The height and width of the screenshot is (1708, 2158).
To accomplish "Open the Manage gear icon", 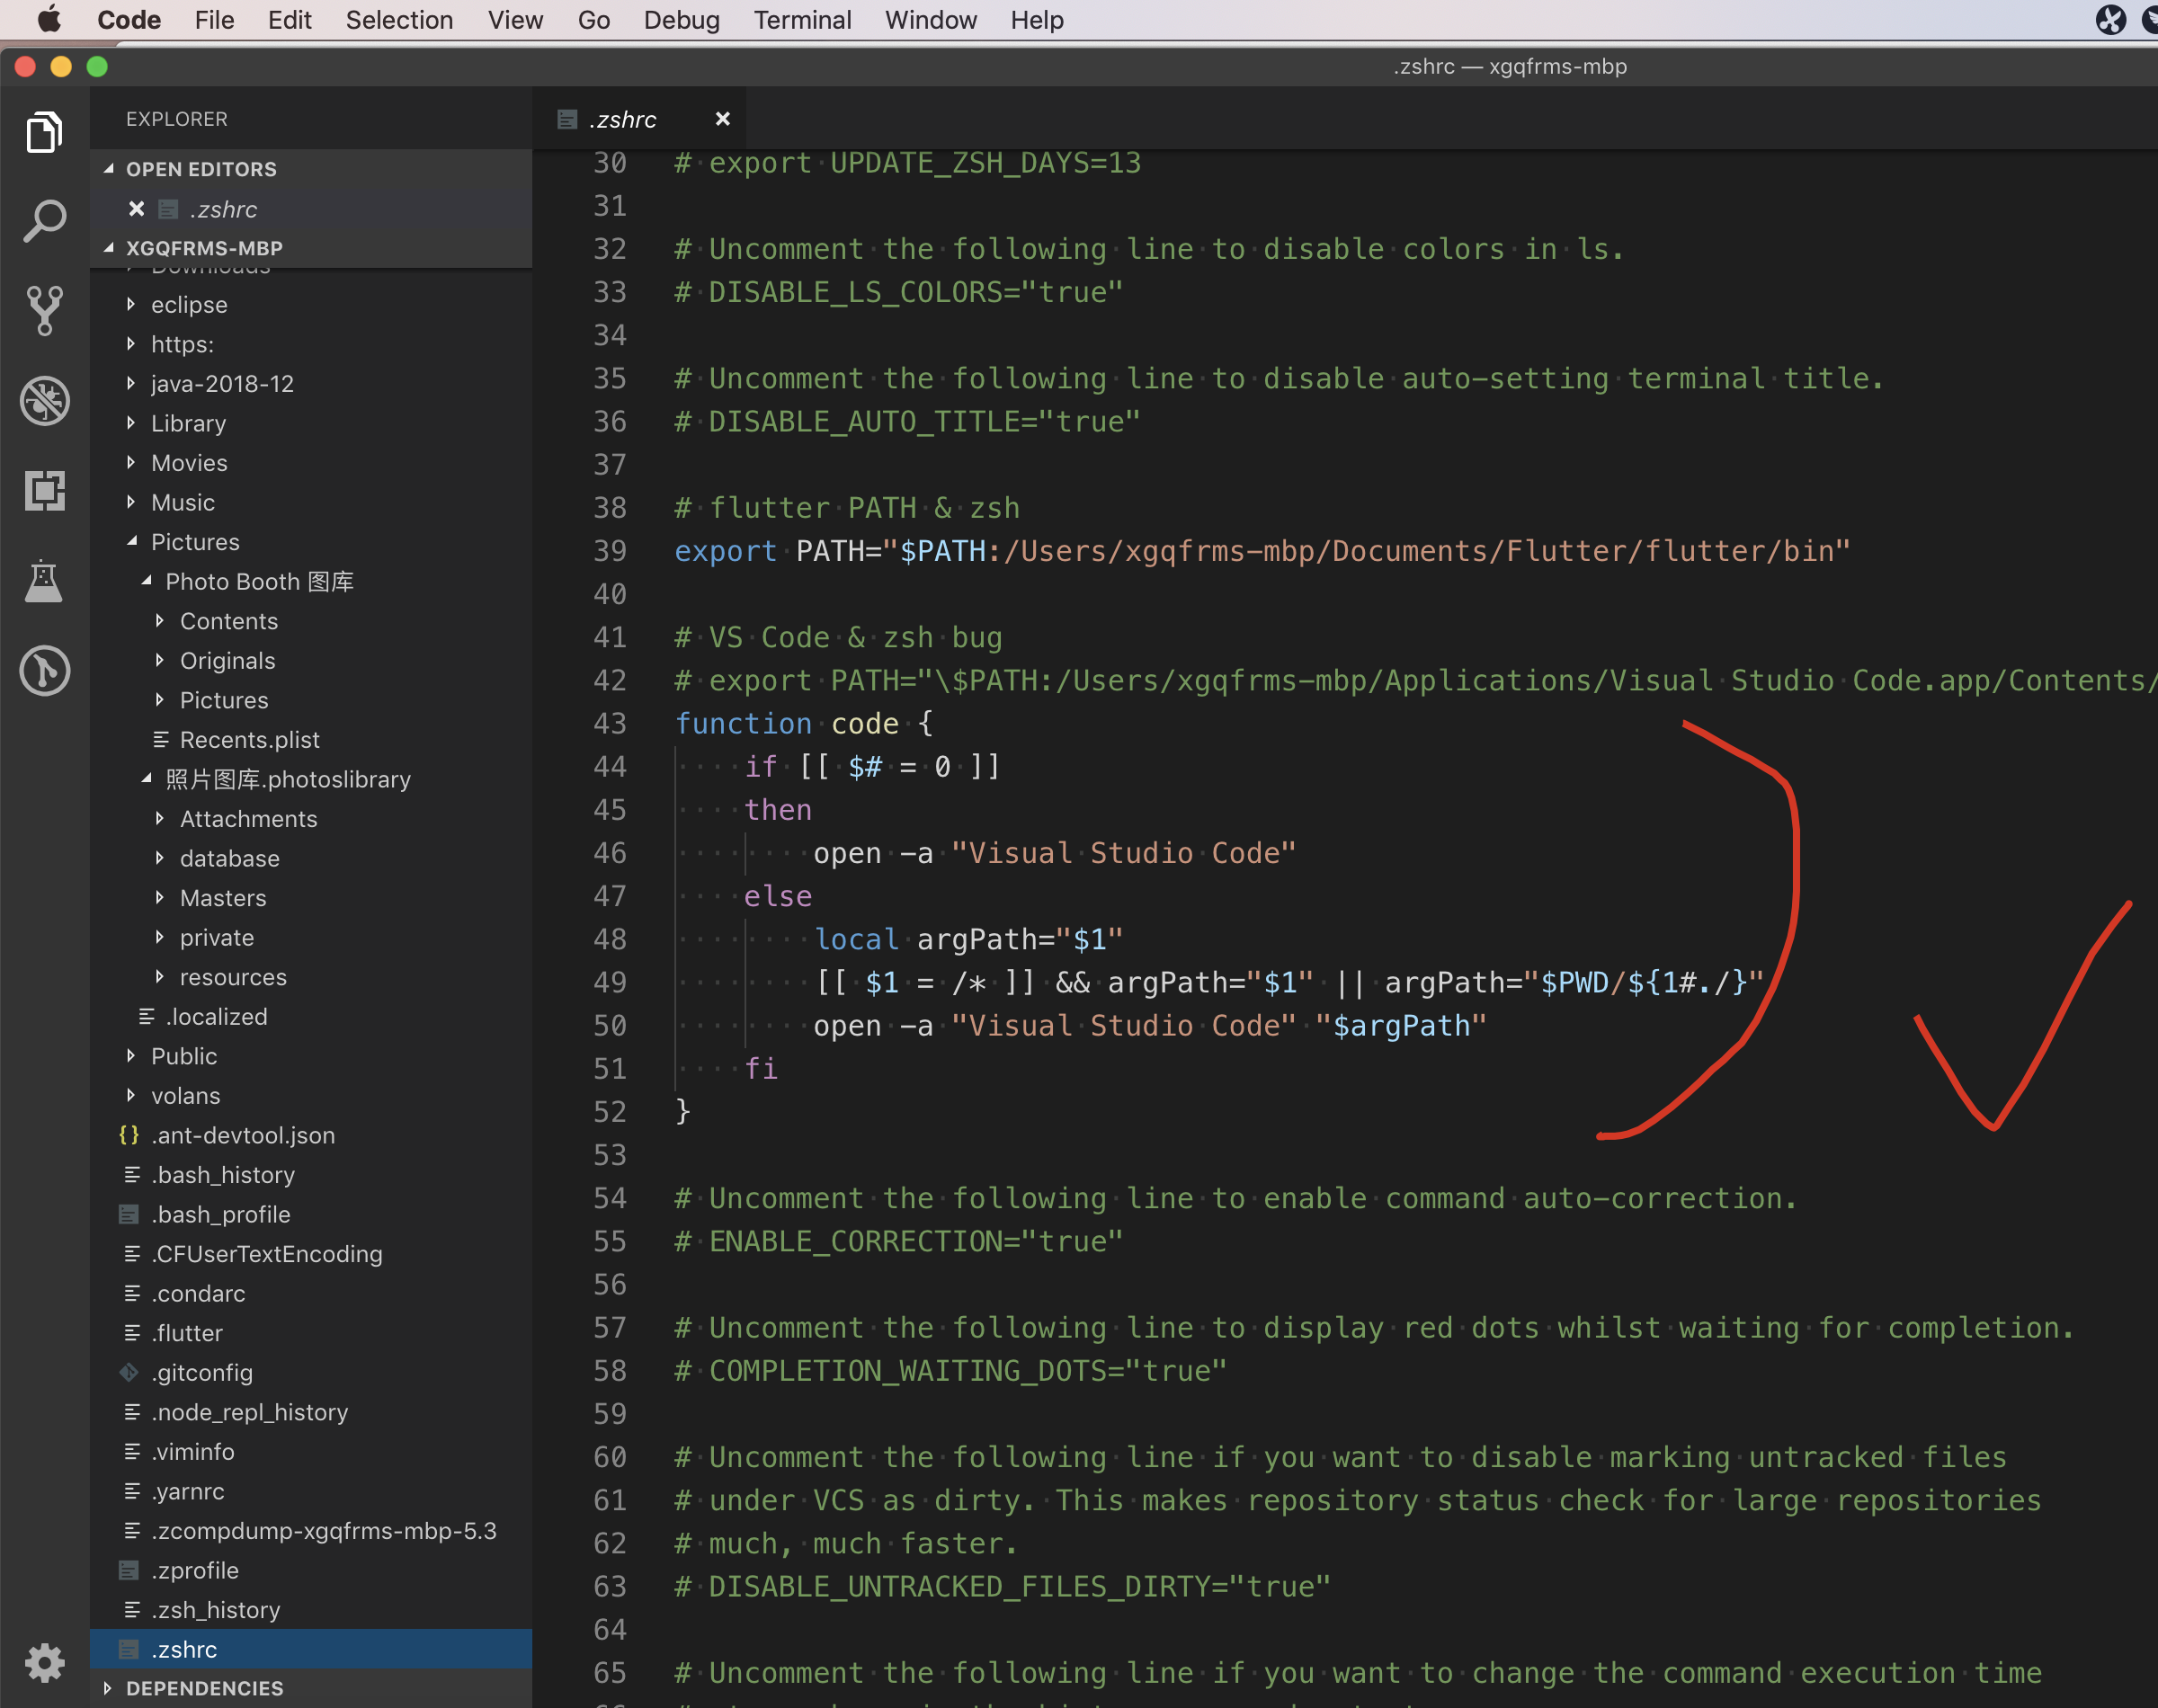I will (44, 1662).
